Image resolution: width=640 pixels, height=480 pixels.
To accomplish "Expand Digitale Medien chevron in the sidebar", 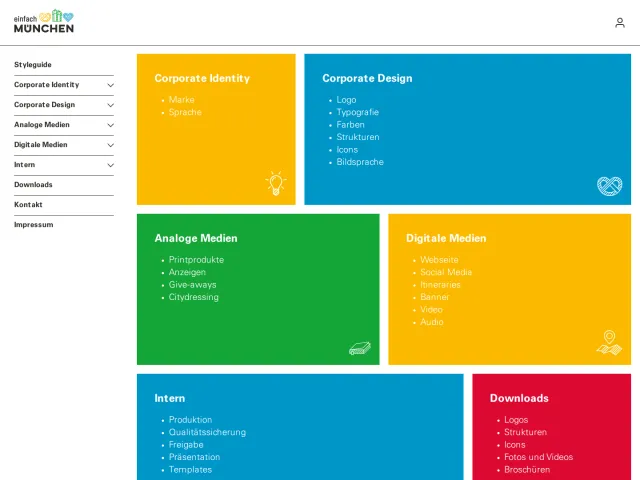I will pos(110,145).
